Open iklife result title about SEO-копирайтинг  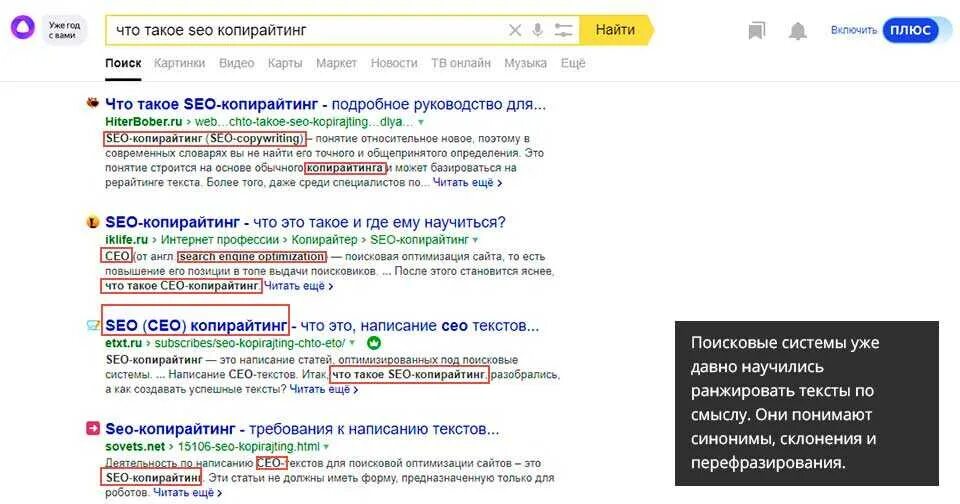coord(306,222)
